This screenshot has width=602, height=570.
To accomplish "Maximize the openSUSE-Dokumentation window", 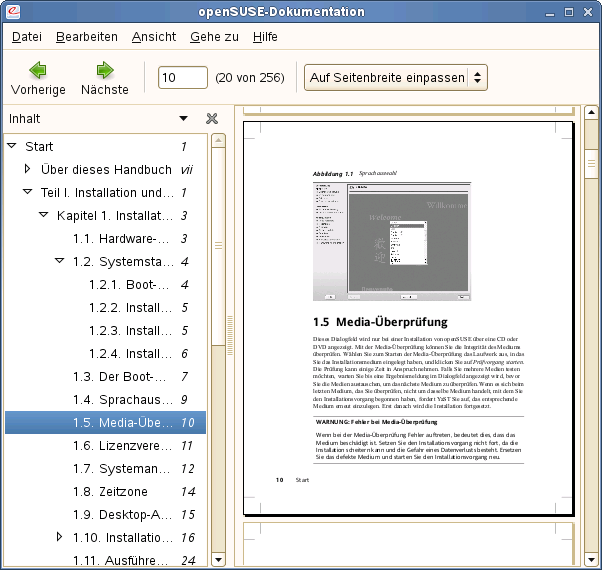I will (569, 12).
